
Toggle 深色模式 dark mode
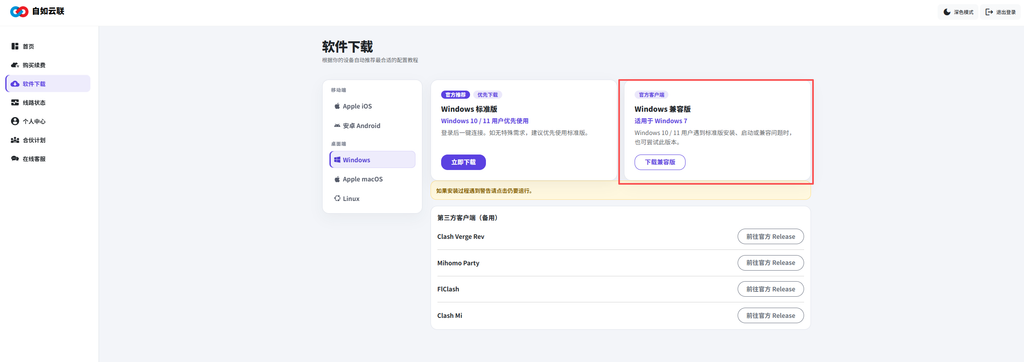click(x=958, y=12)
